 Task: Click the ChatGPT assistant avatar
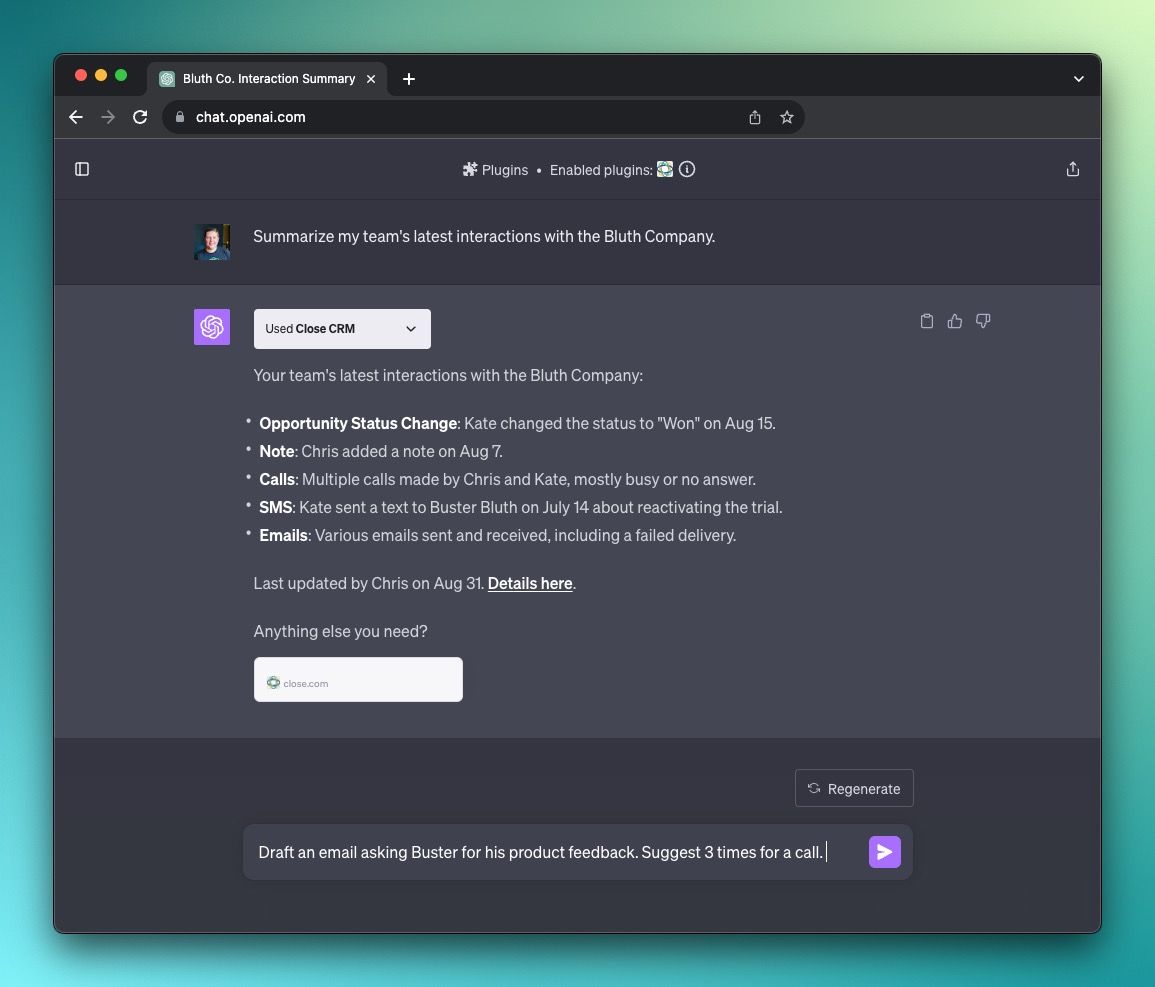pyautogui.click(x=212, y=327)
